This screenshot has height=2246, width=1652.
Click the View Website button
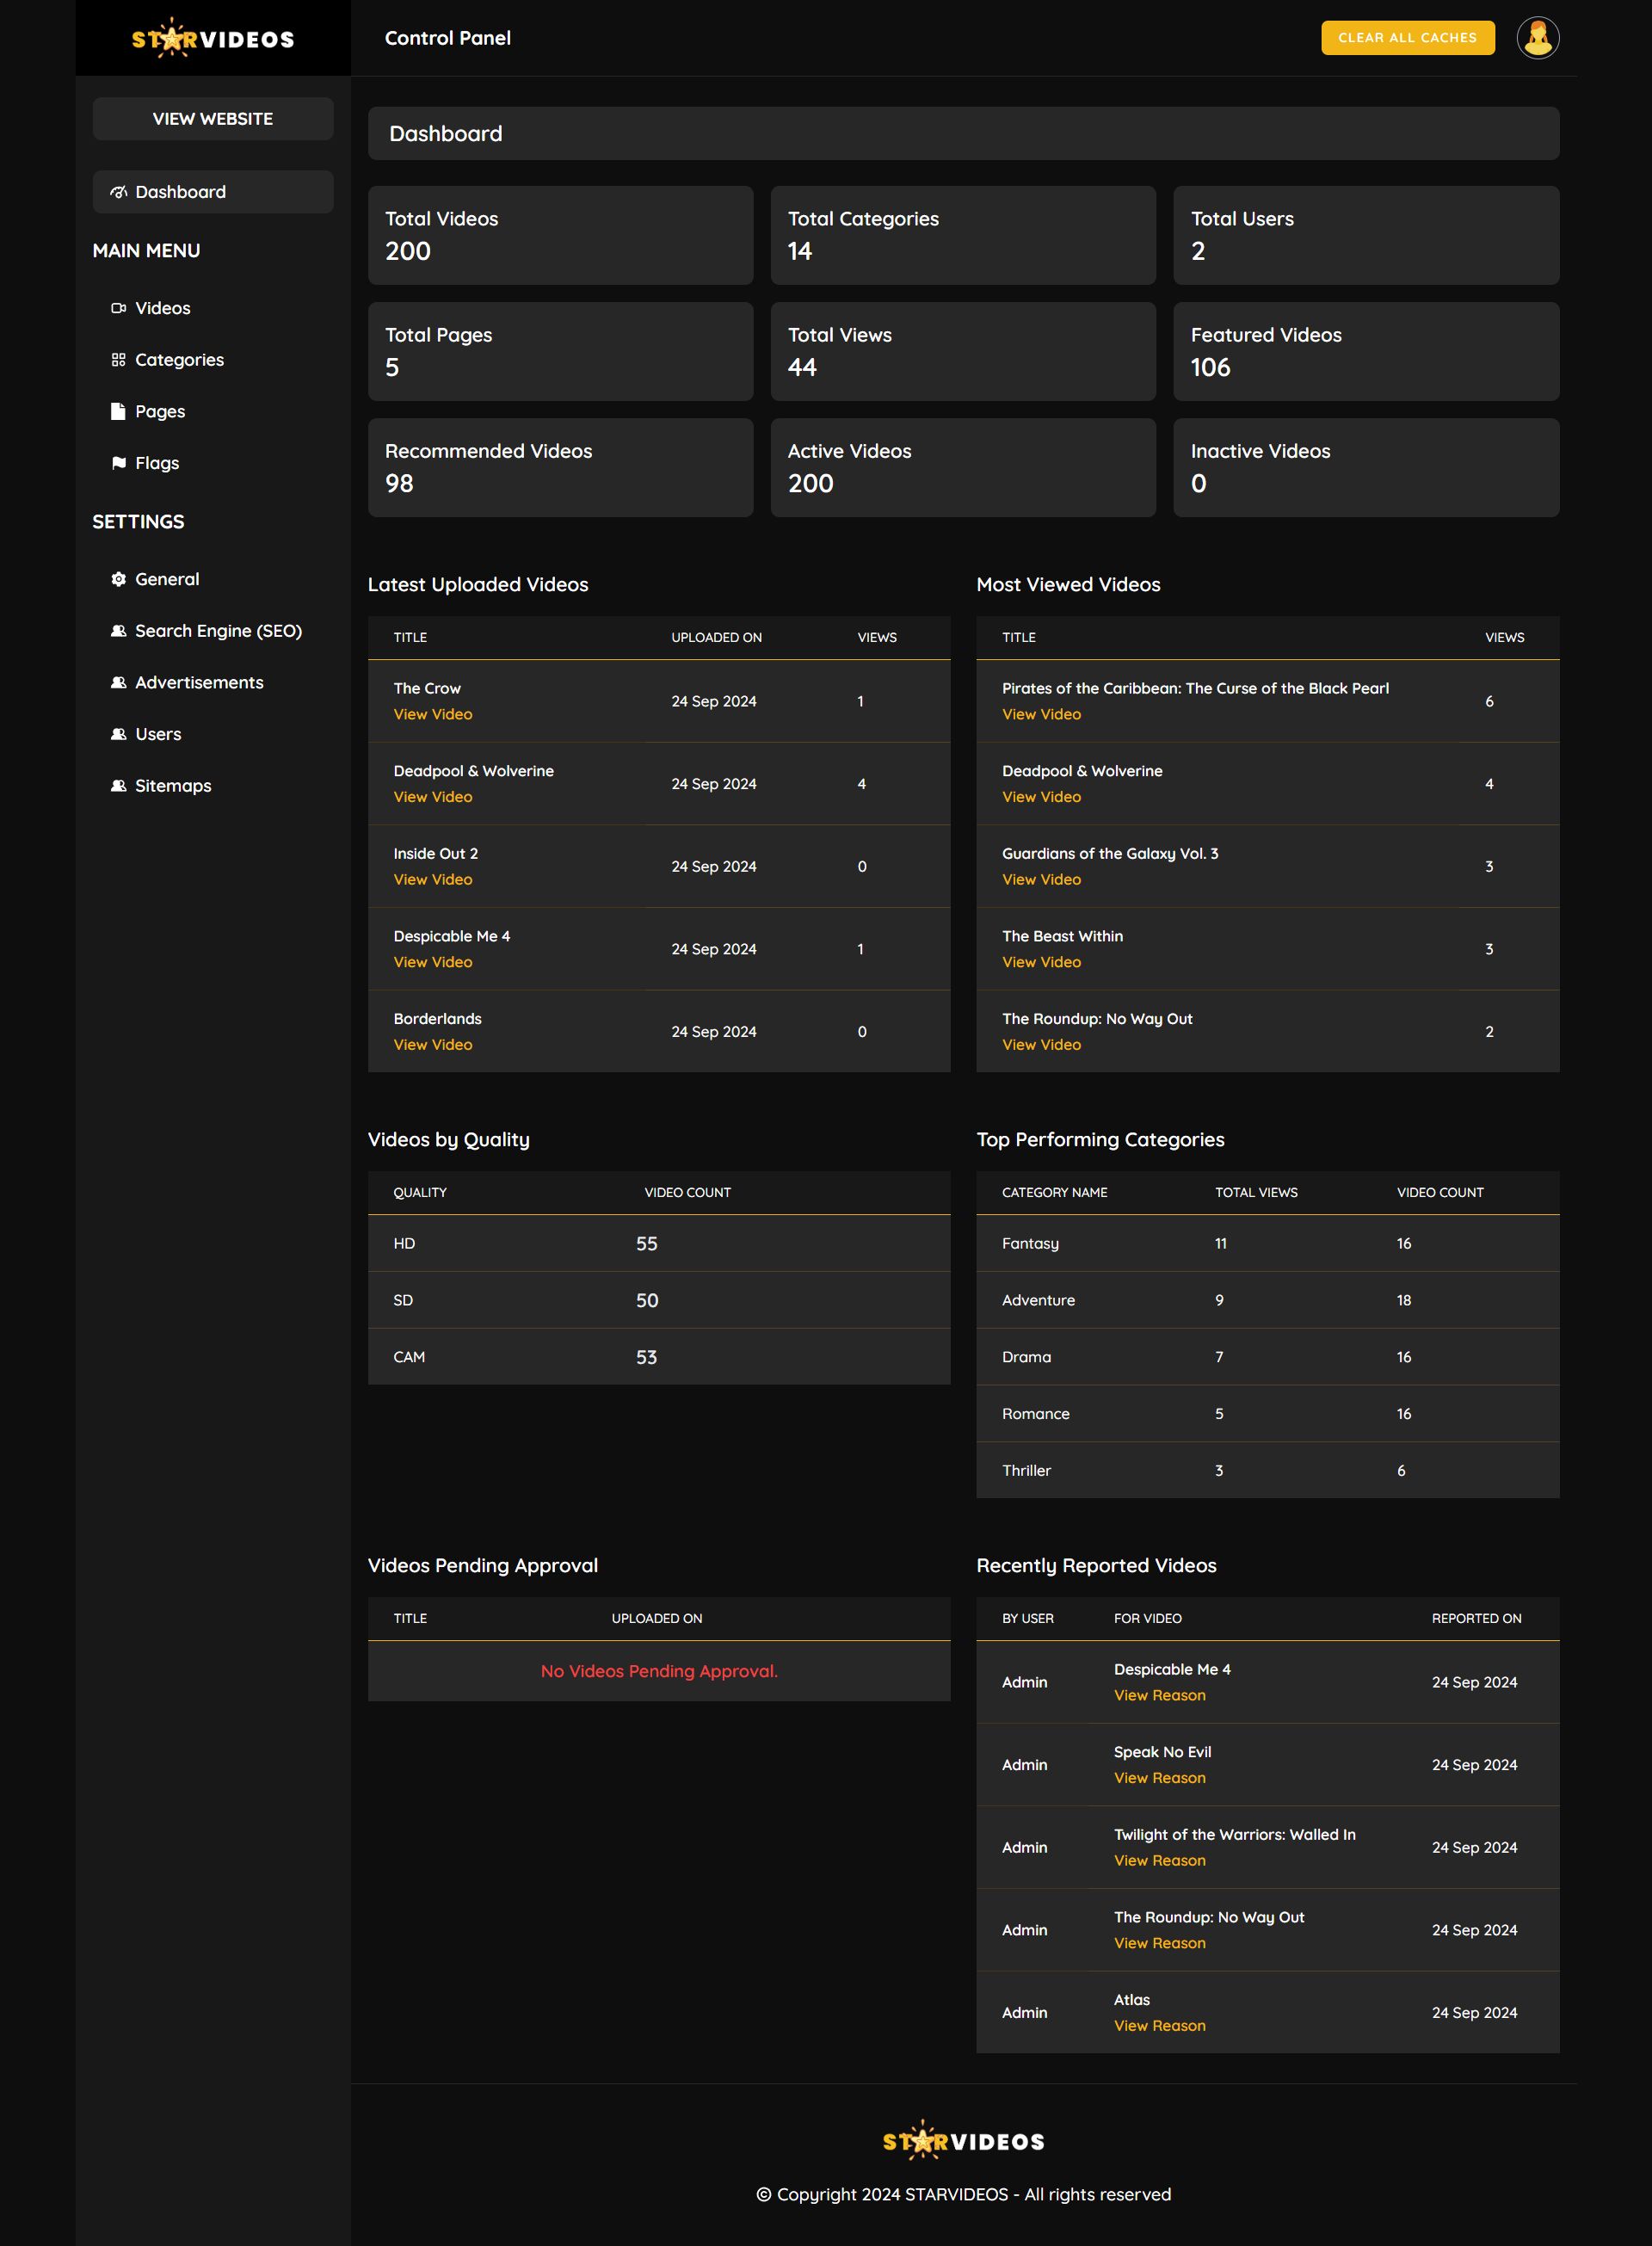click(x=213, y=119)
